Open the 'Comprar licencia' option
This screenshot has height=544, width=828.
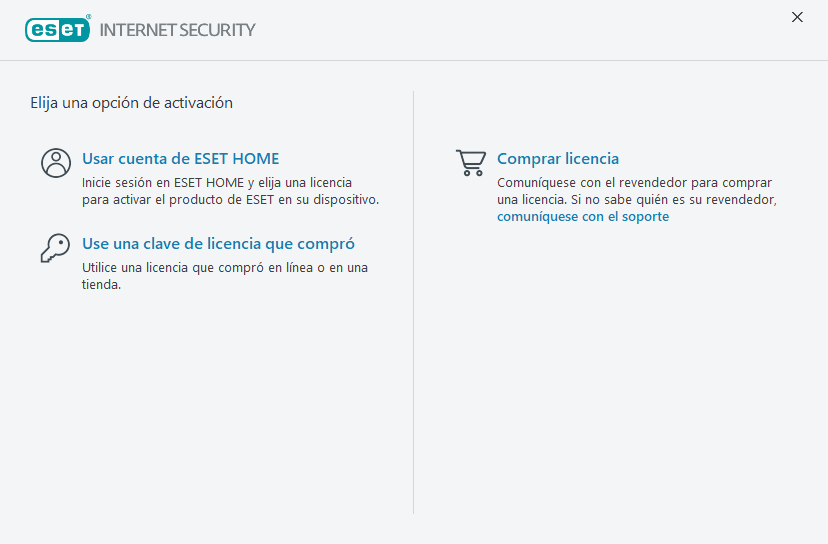click(558, 159)
